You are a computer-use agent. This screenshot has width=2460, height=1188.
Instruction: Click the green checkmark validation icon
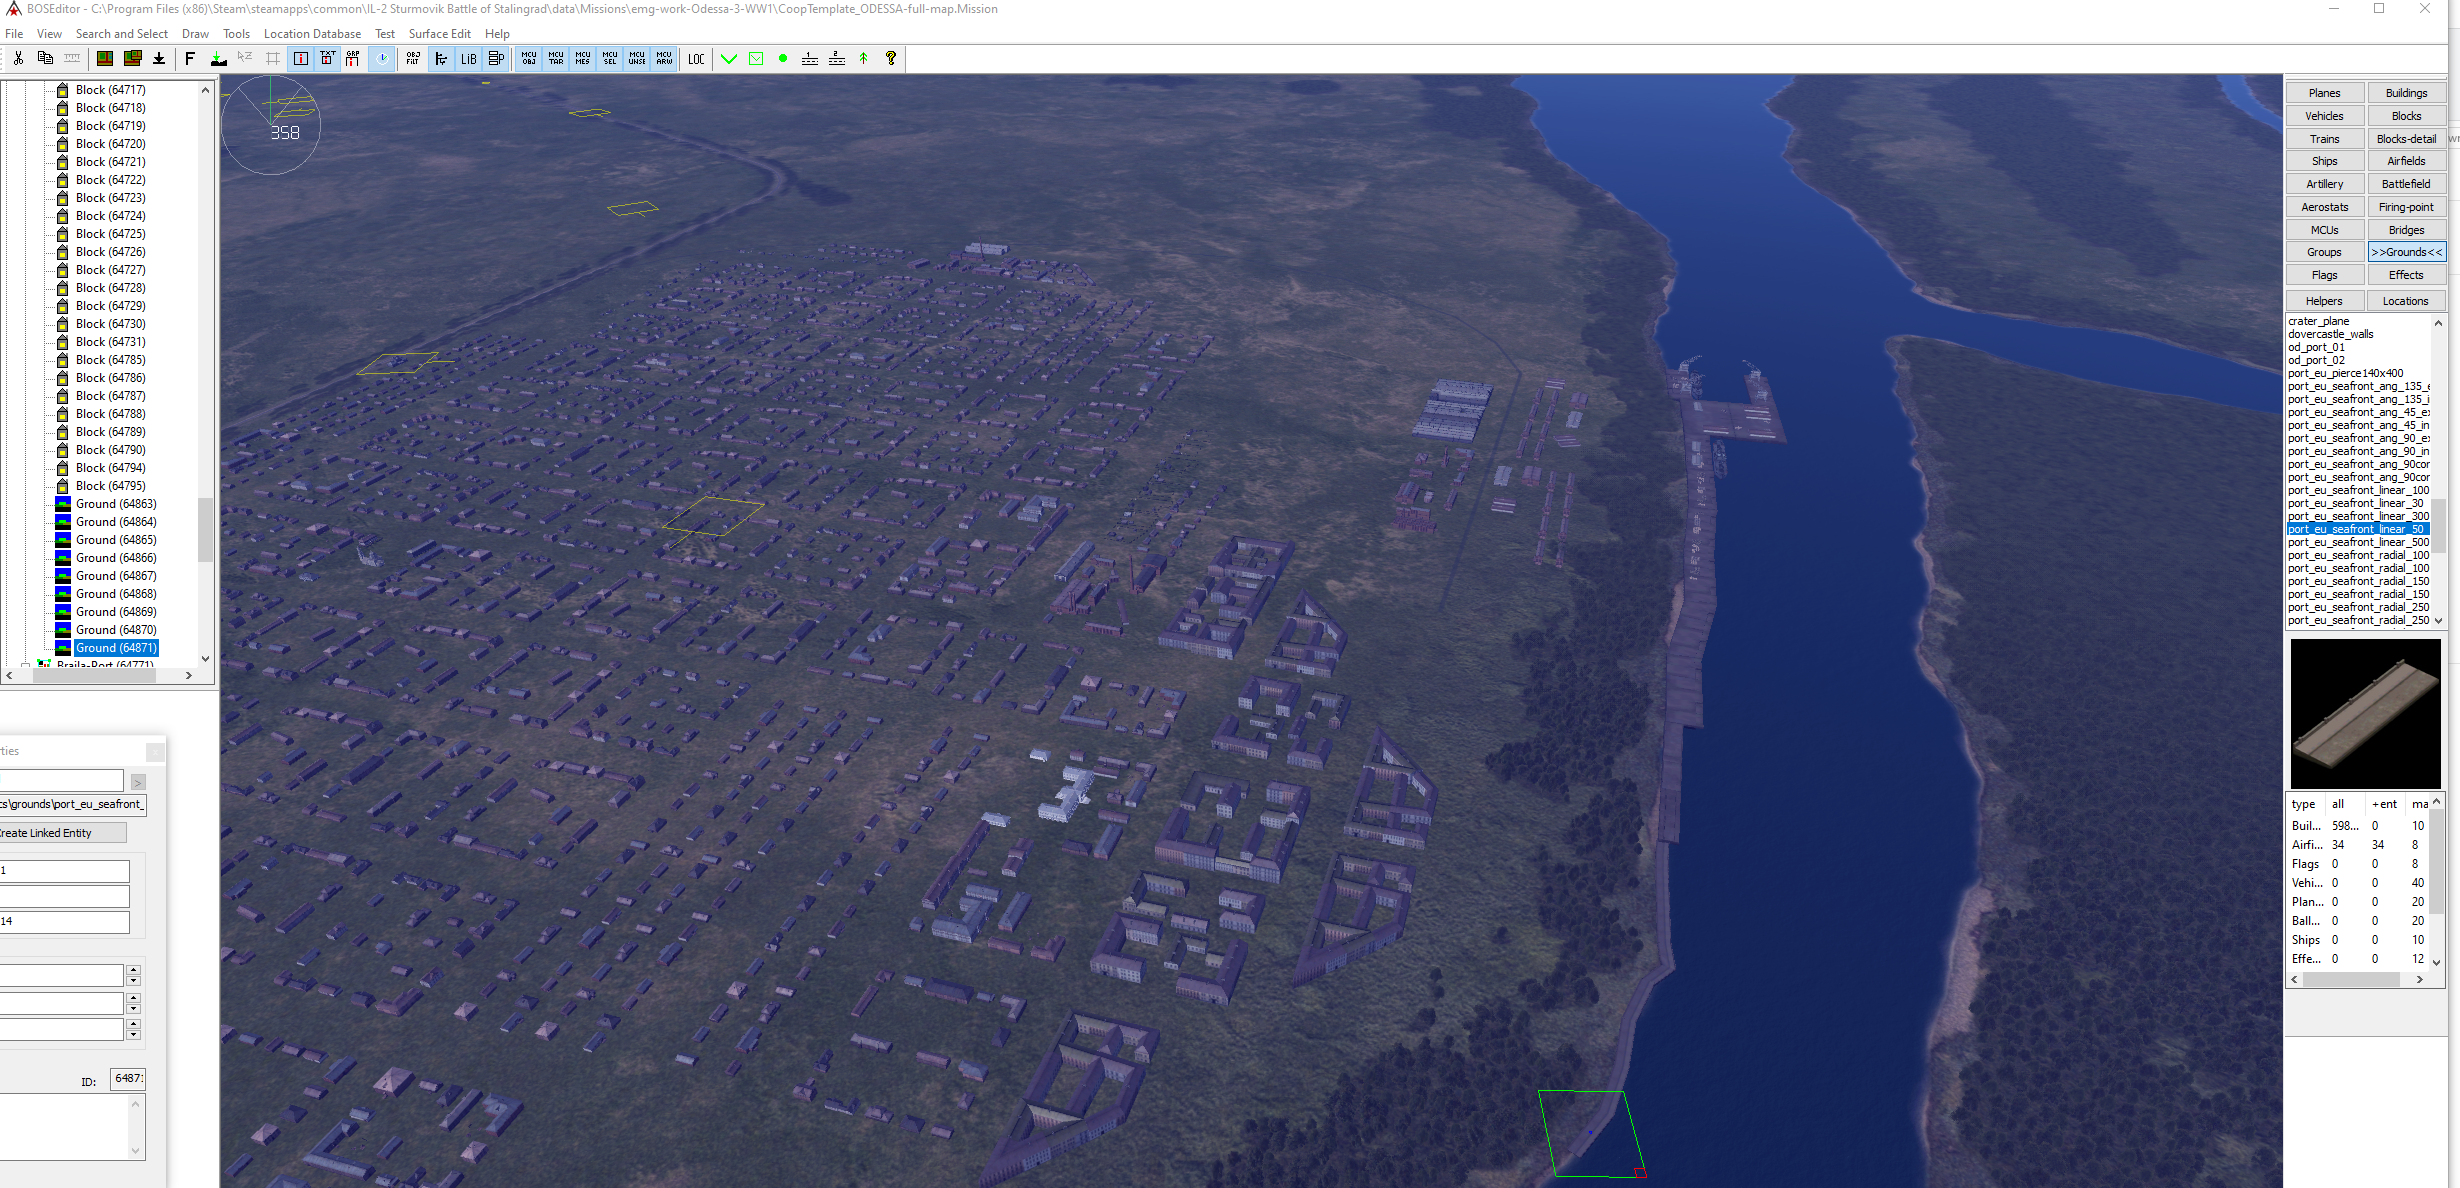729,58
